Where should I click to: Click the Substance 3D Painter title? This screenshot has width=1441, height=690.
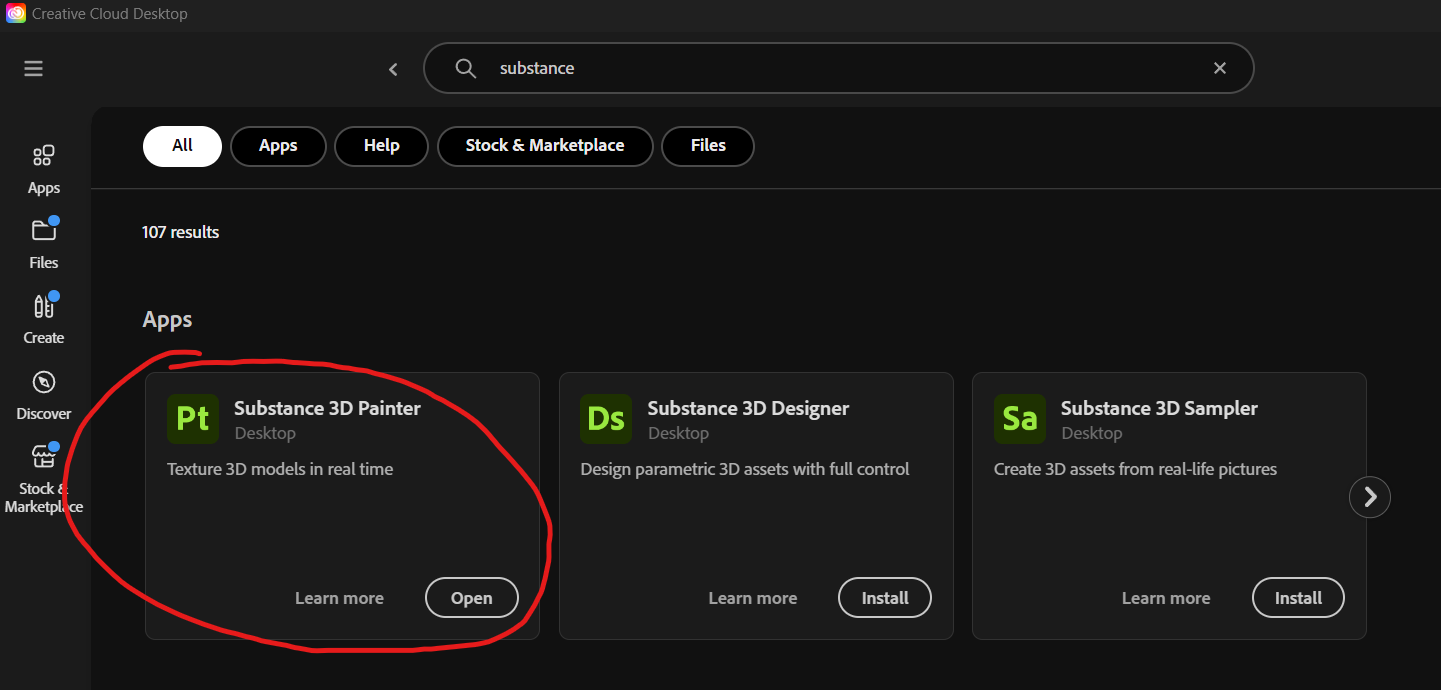[x=328, y=408]
